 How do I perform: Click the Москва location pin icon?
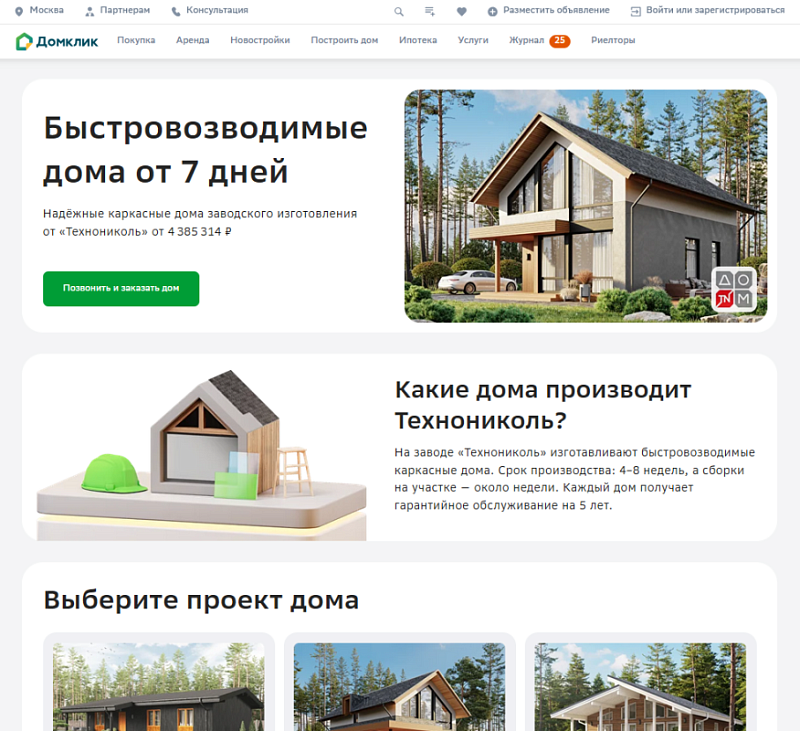[x=19, y=11]
